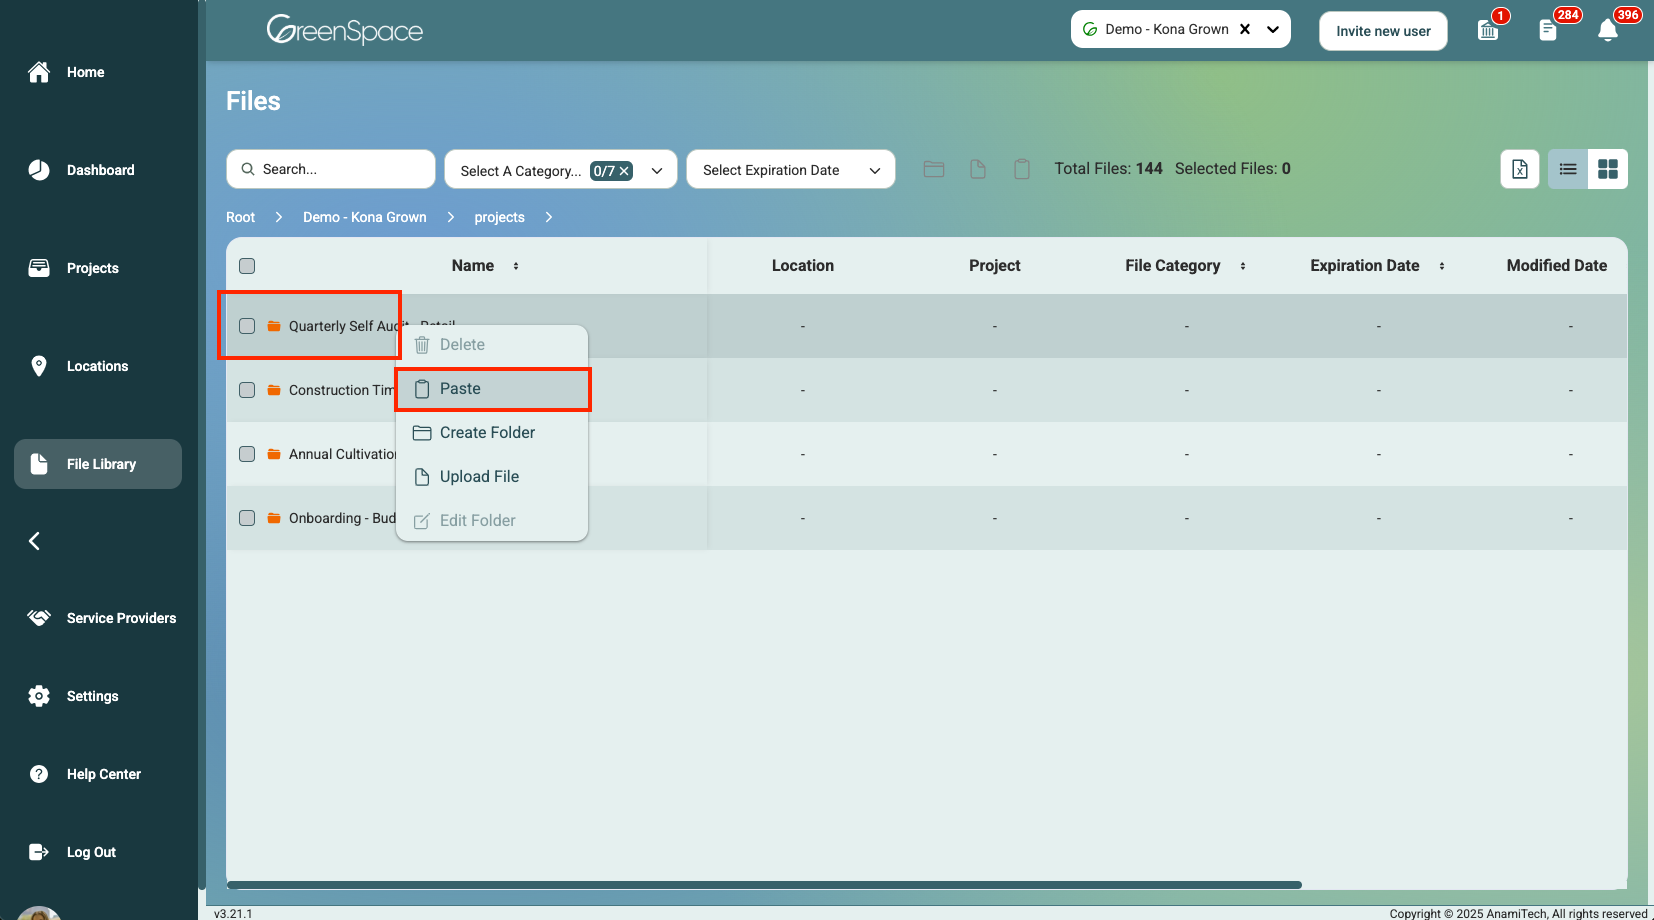Toggle the select-all checkbox in header
Screen dimensions: 1654x920
247,266
